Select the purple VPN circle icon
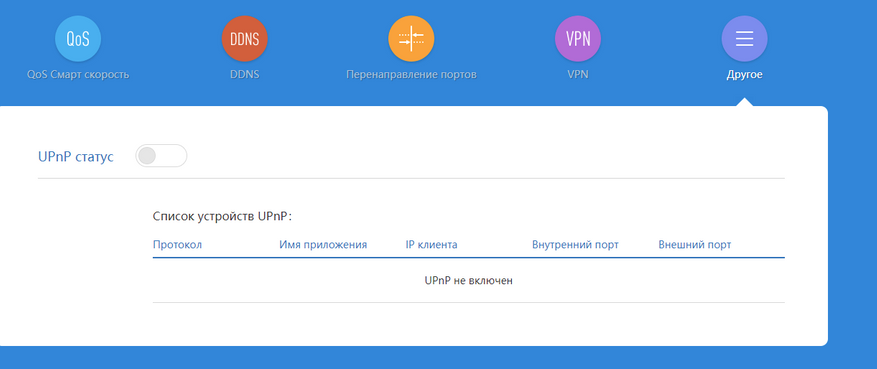This screenshot has height=369, width=877. (x=578, y=39)
